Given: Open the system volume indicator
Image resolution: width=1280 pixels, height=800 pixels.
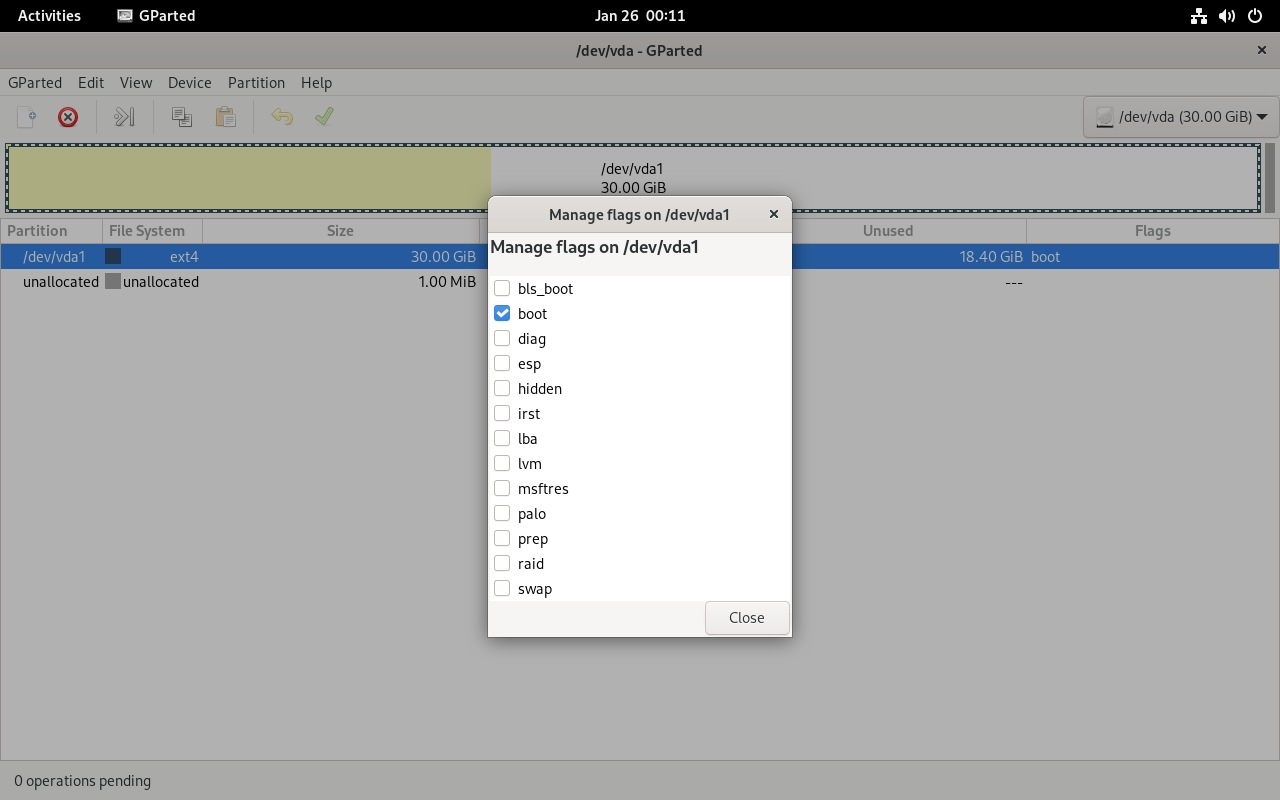Looking at the screenshot, I should click(x=1227, y=16).
